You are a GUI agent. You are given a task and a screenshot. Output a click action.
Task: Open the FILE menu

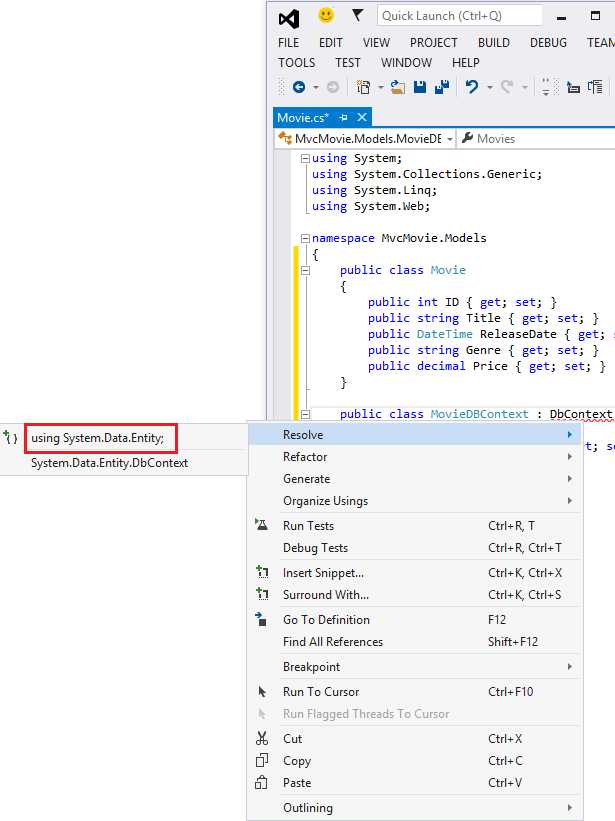(x=289, y=42)
